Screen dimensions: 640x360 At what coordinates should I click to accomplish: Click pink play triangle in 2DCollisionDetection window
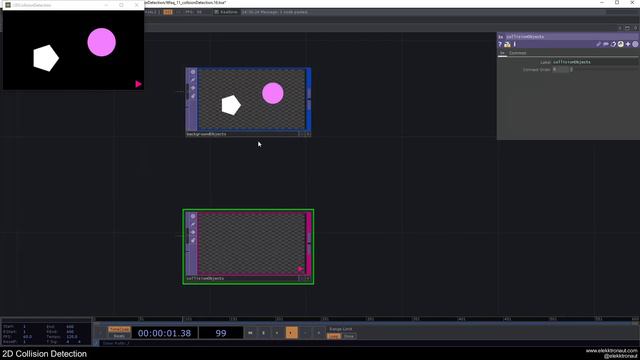138,84
